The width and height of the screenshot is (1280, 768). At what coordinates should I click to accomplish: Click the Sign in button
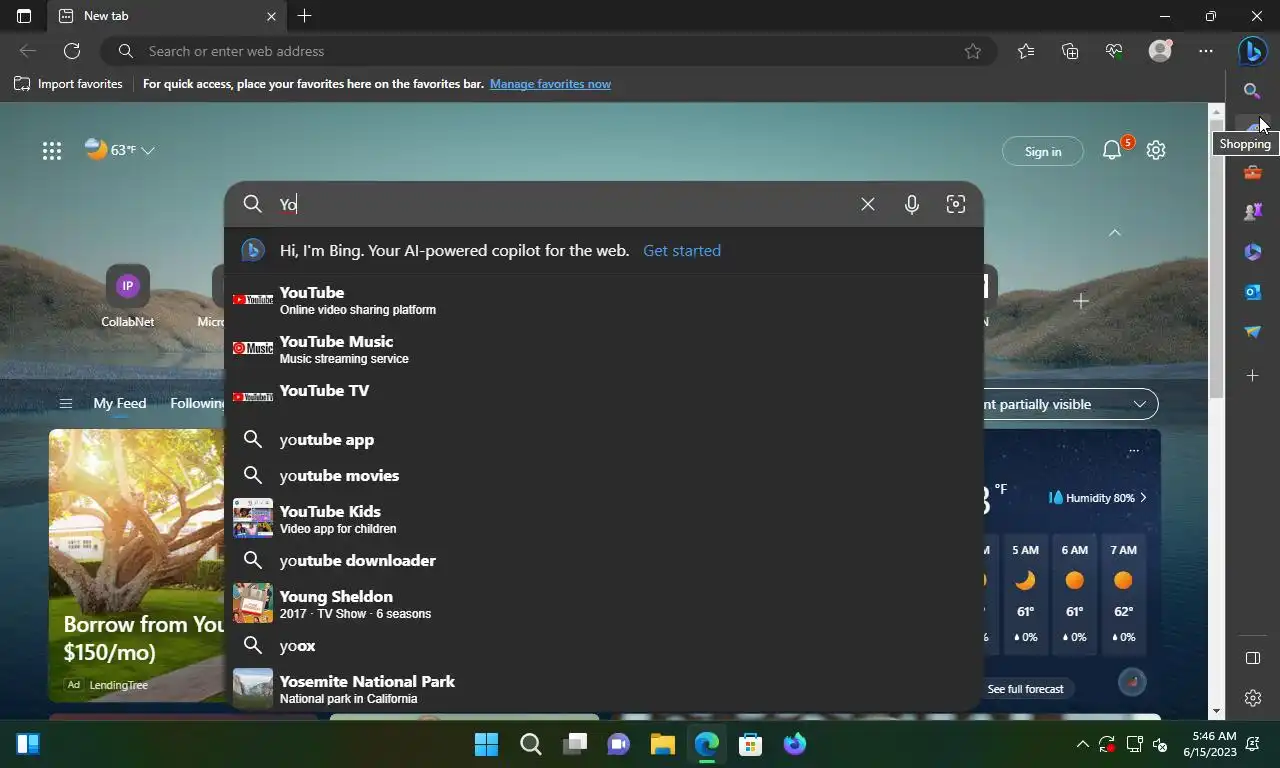(x=1043, y=151)
